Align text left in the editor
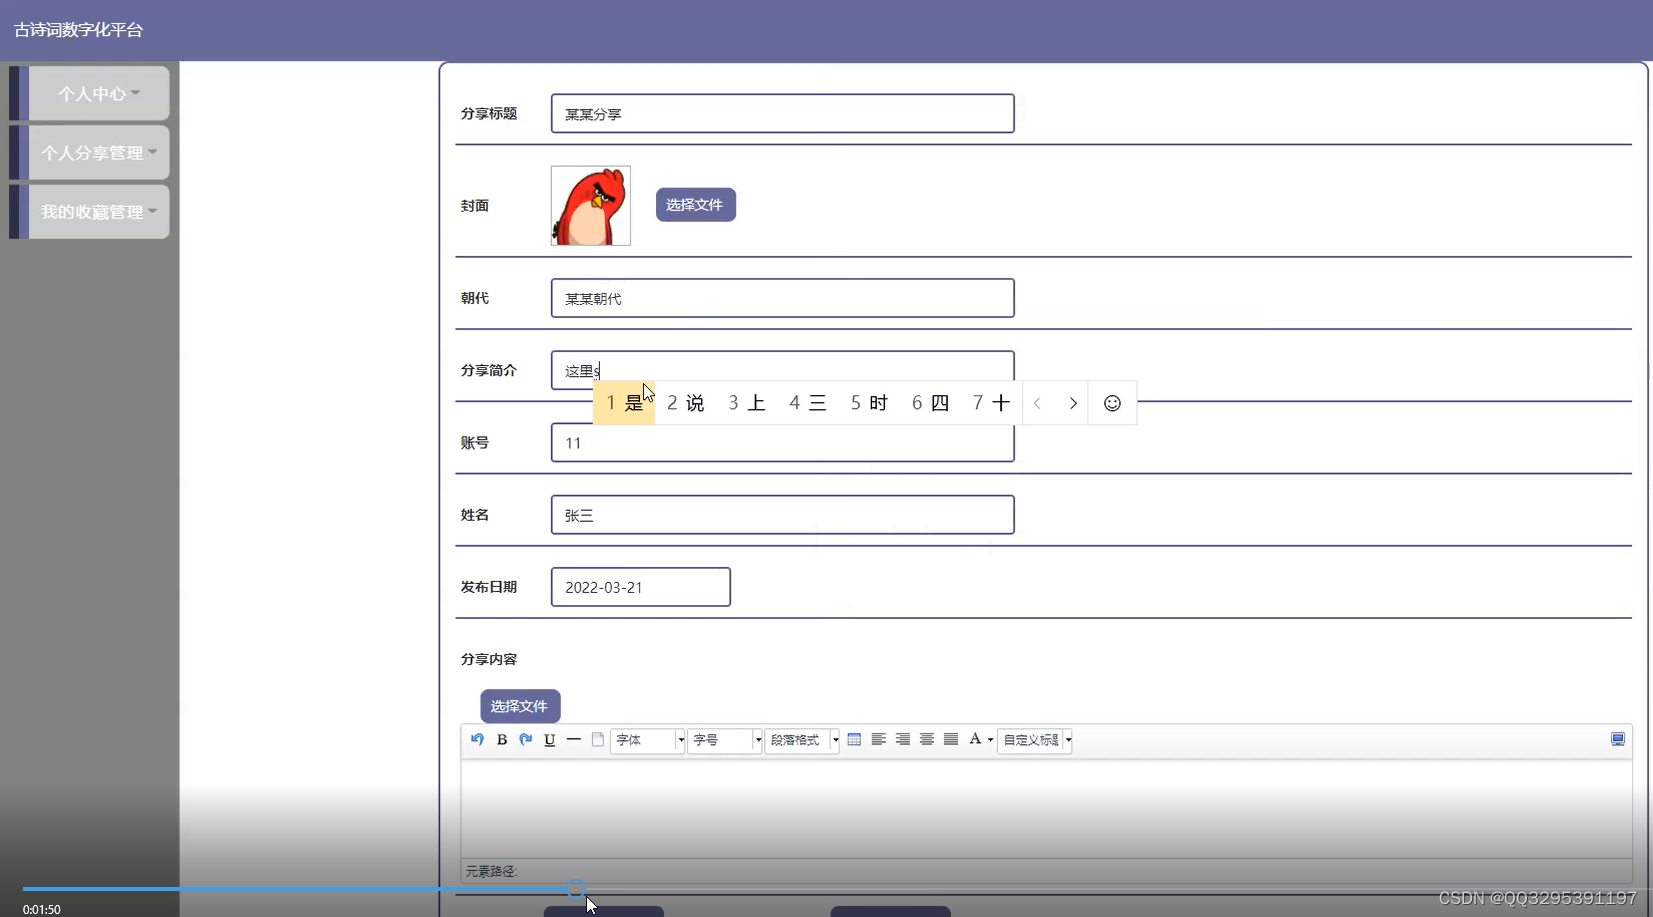This screenshot has width=1653, height=917. [879, 740]
